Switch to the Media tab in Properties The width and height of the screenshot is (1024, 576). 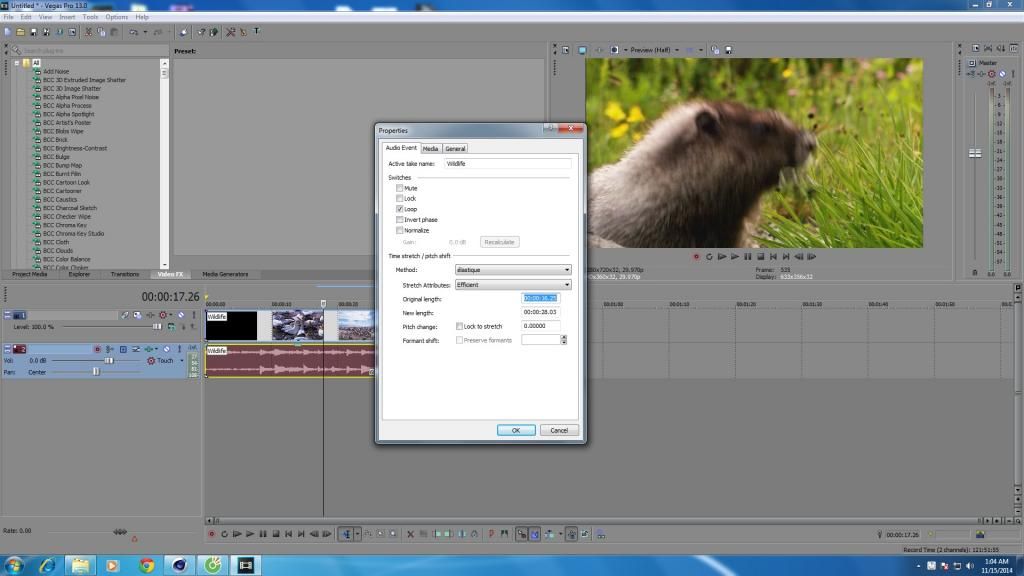coord(430,149)
